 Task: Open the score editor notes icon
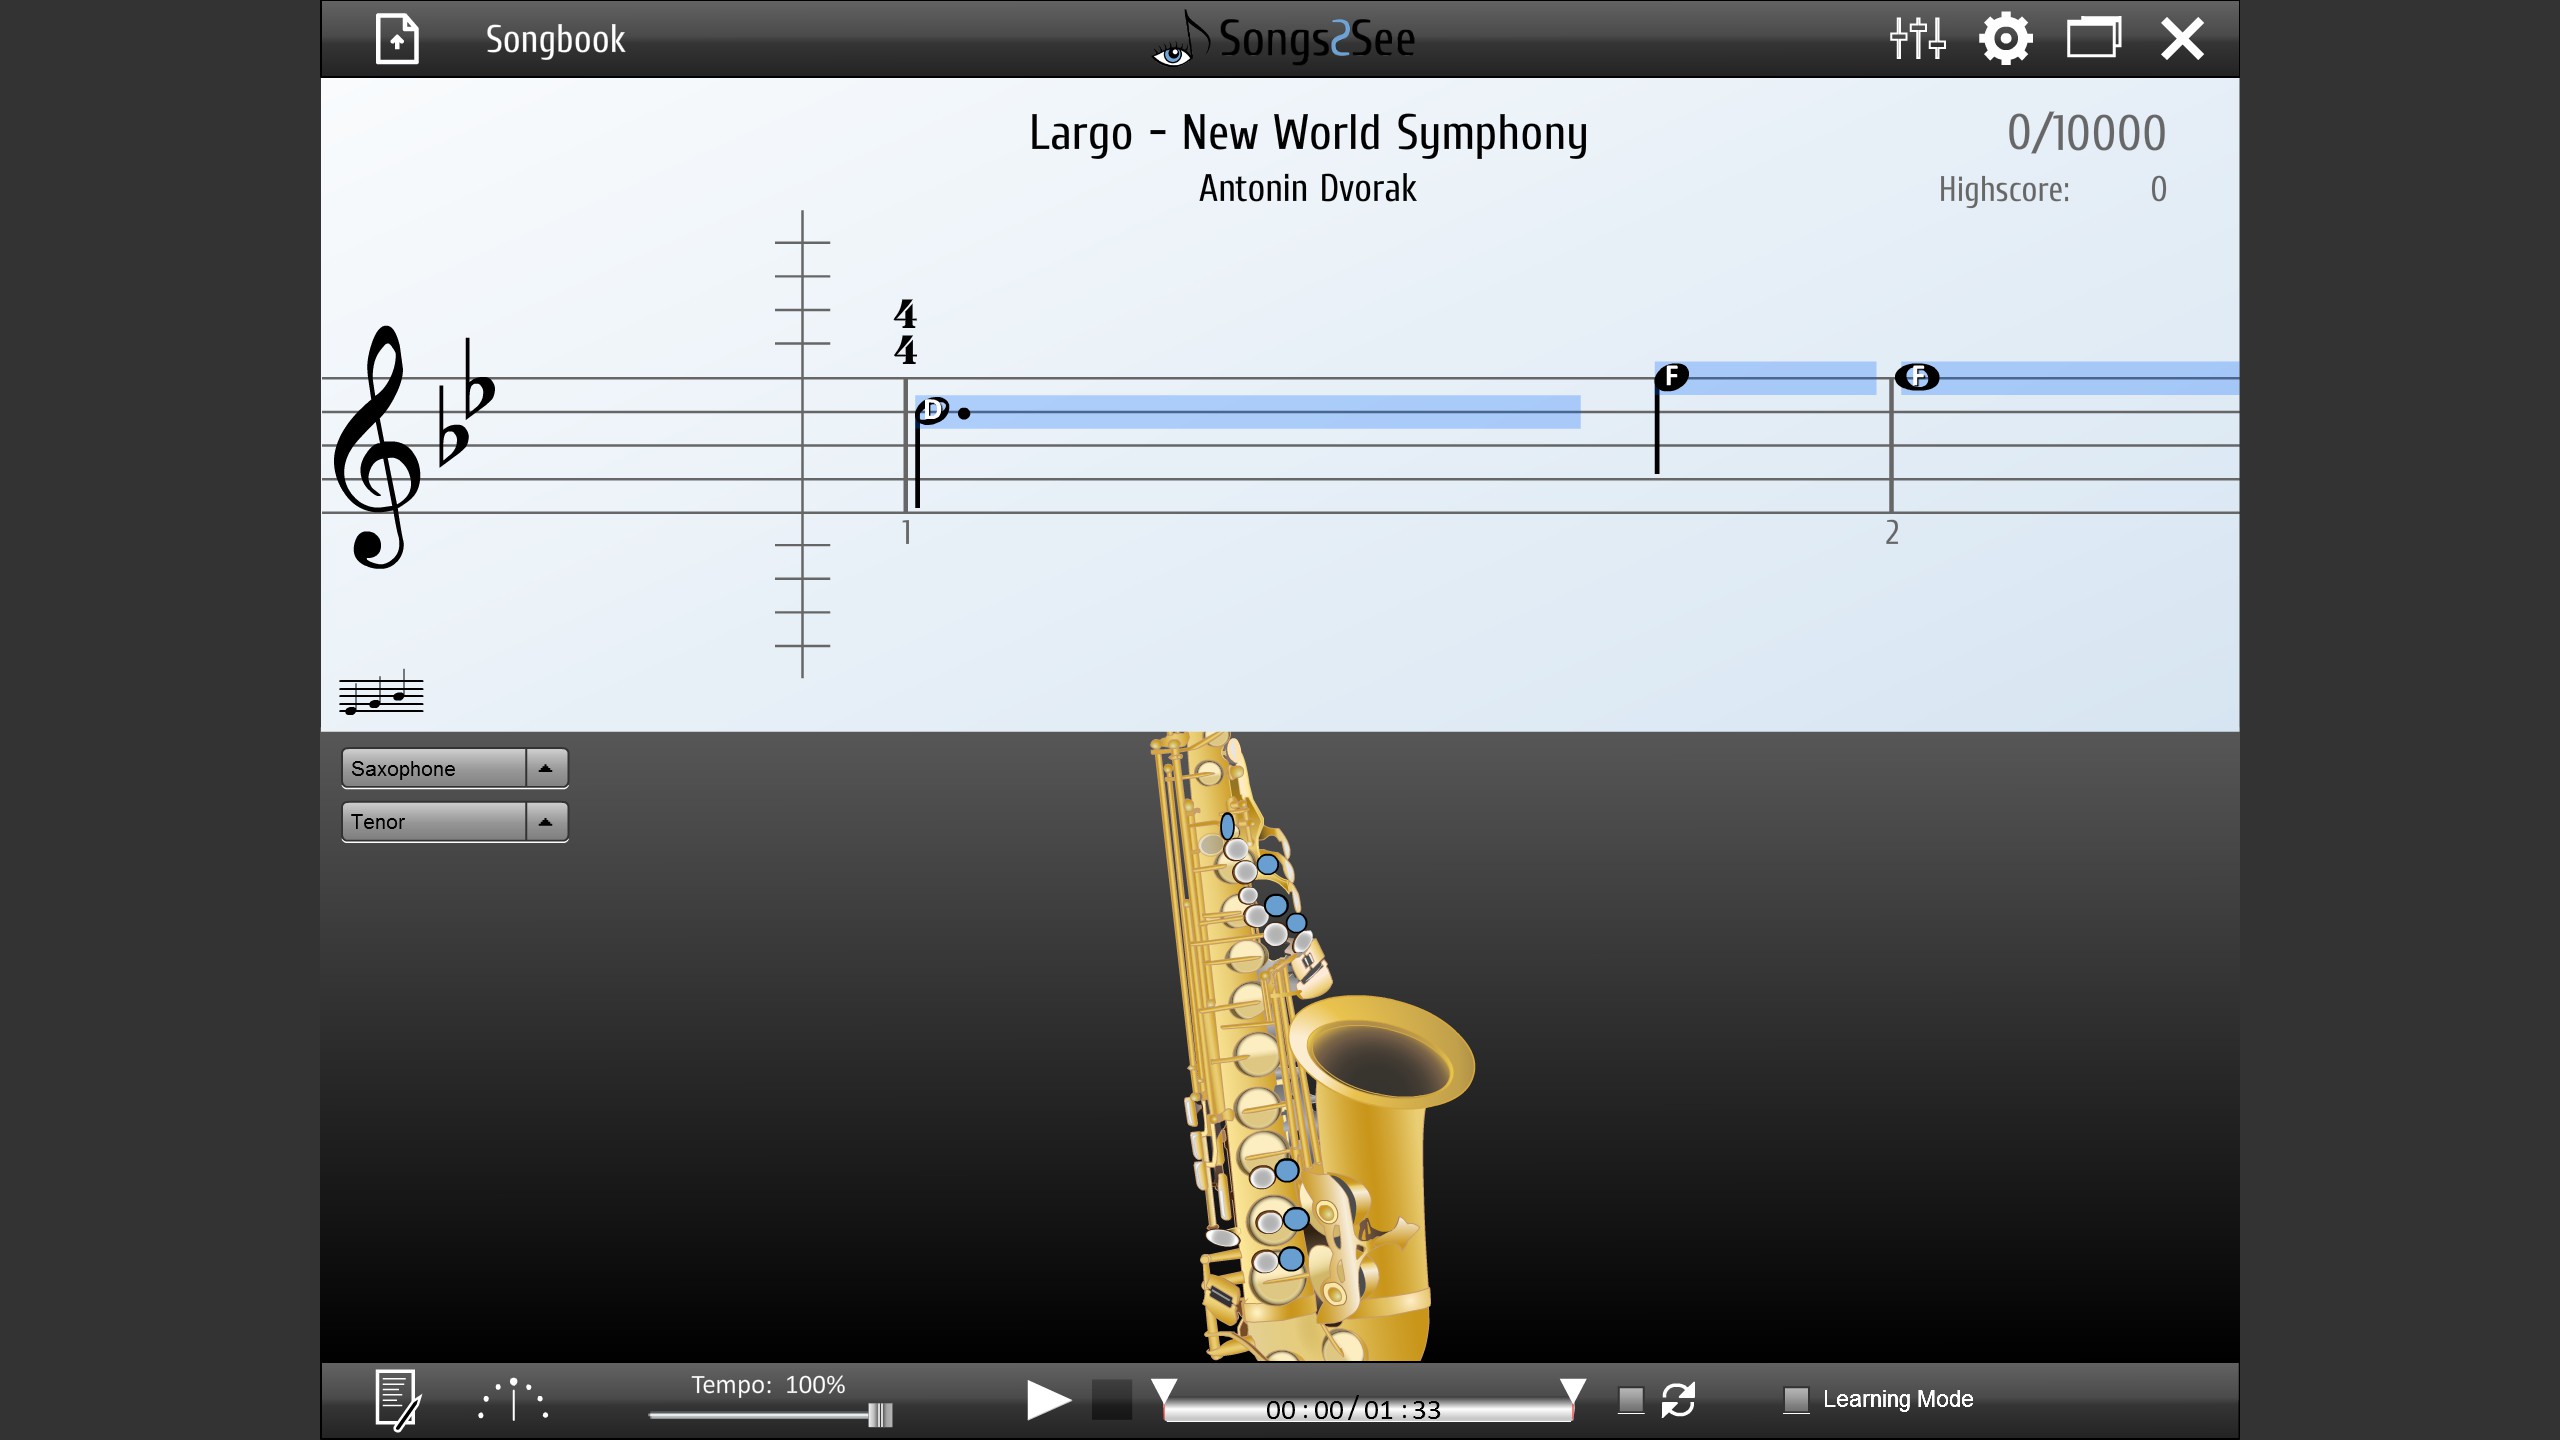397,1399
